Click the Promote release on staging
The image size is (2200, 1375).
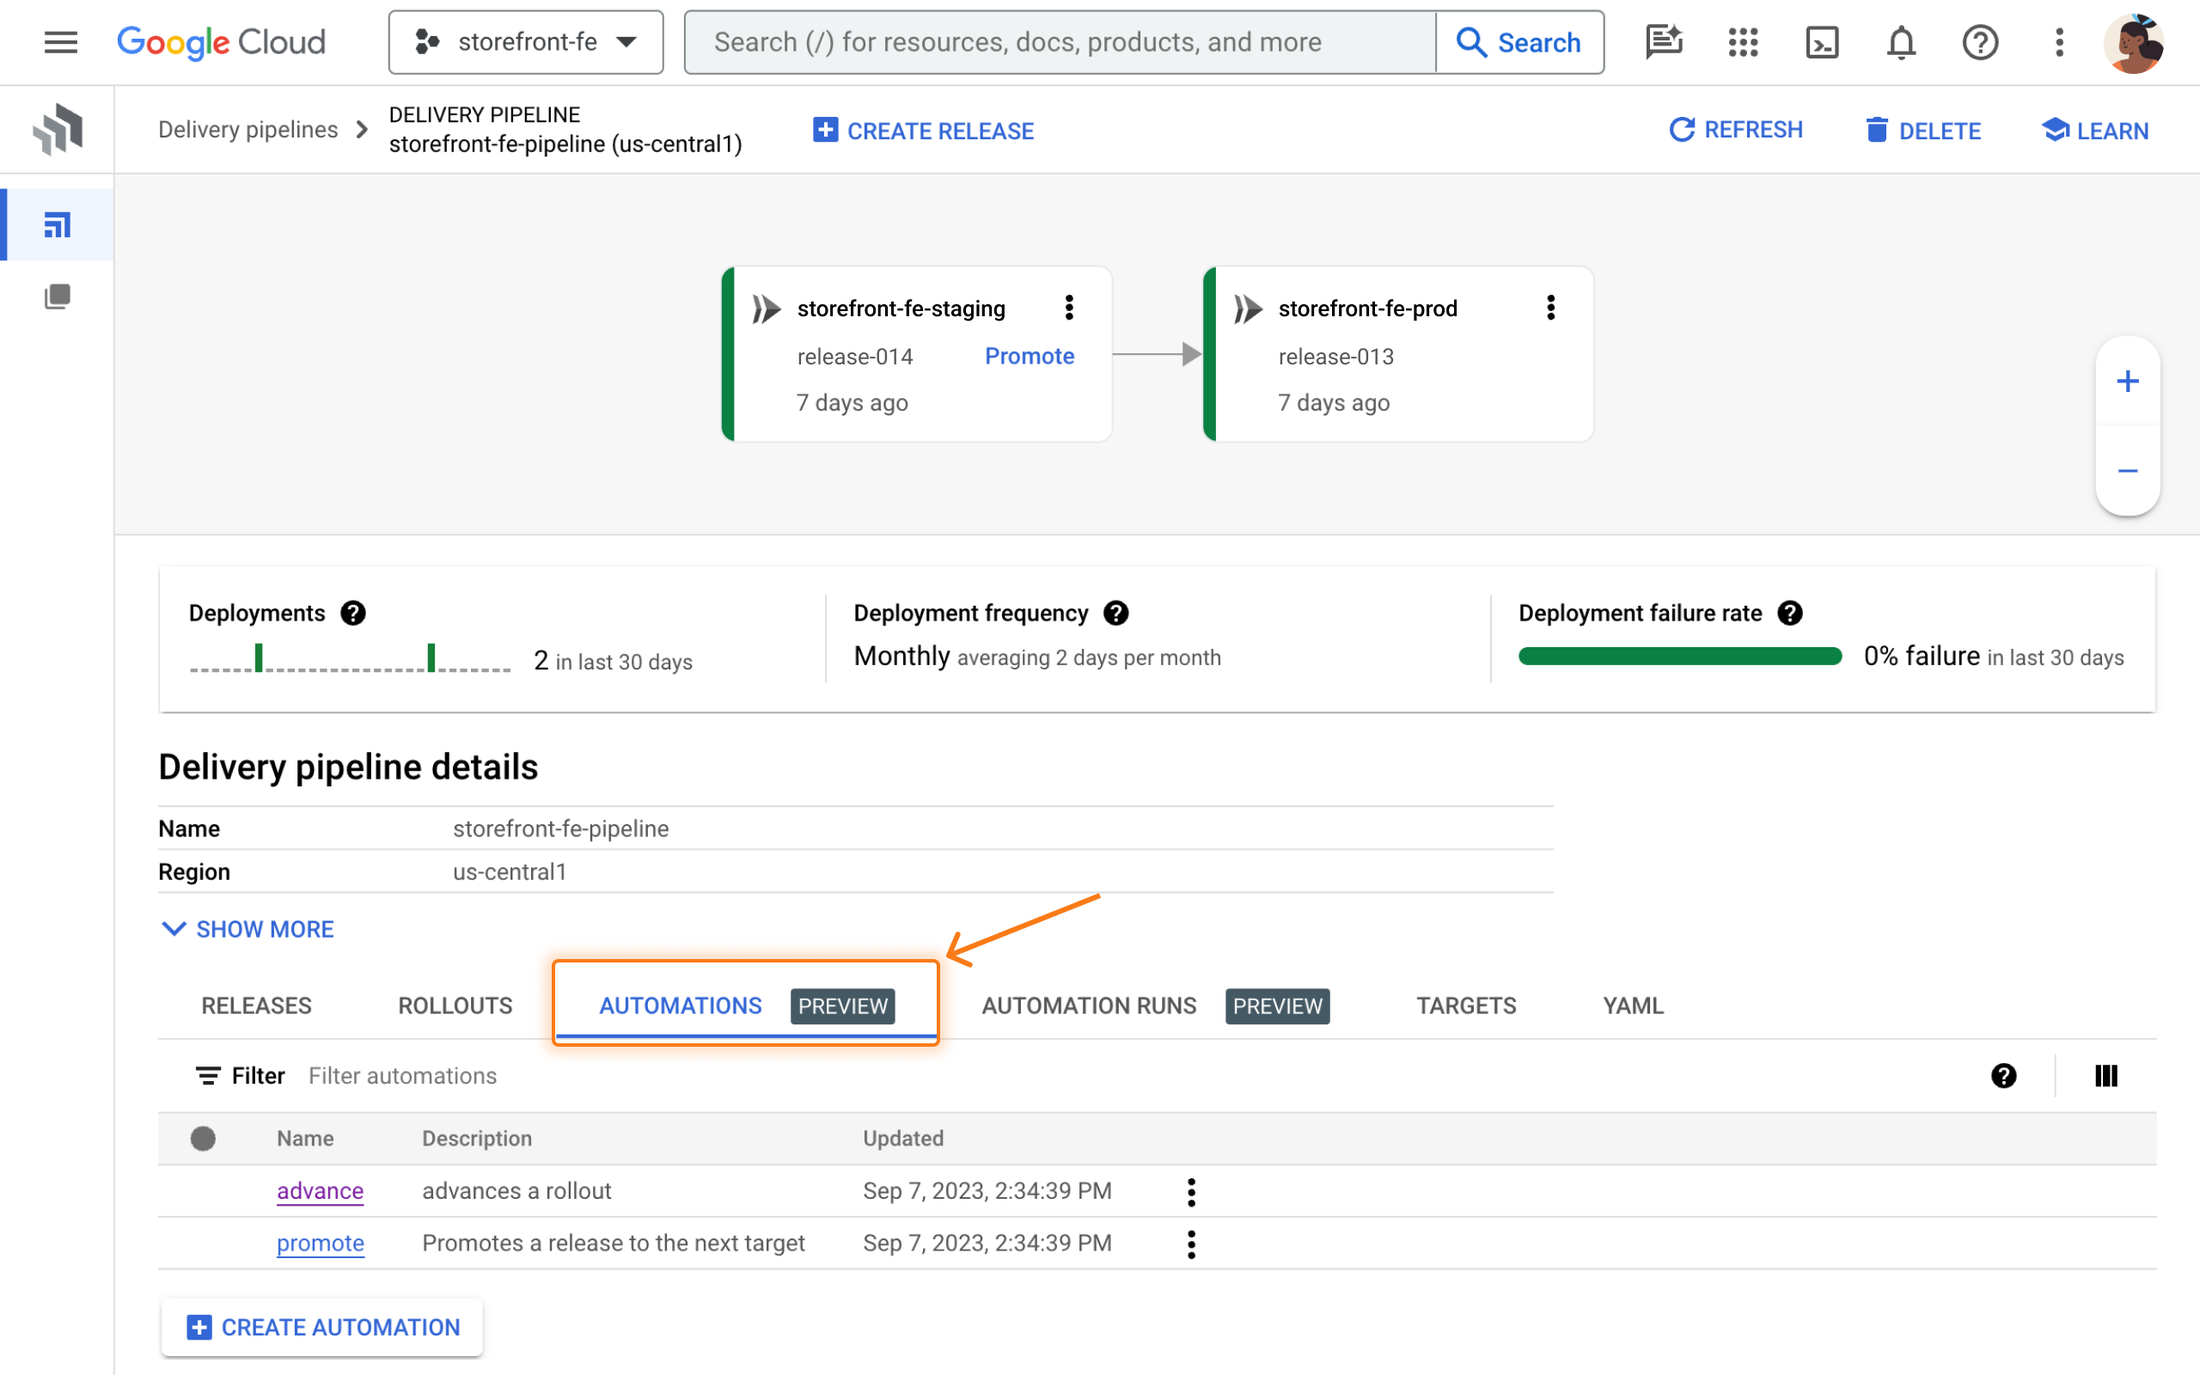1028,355
